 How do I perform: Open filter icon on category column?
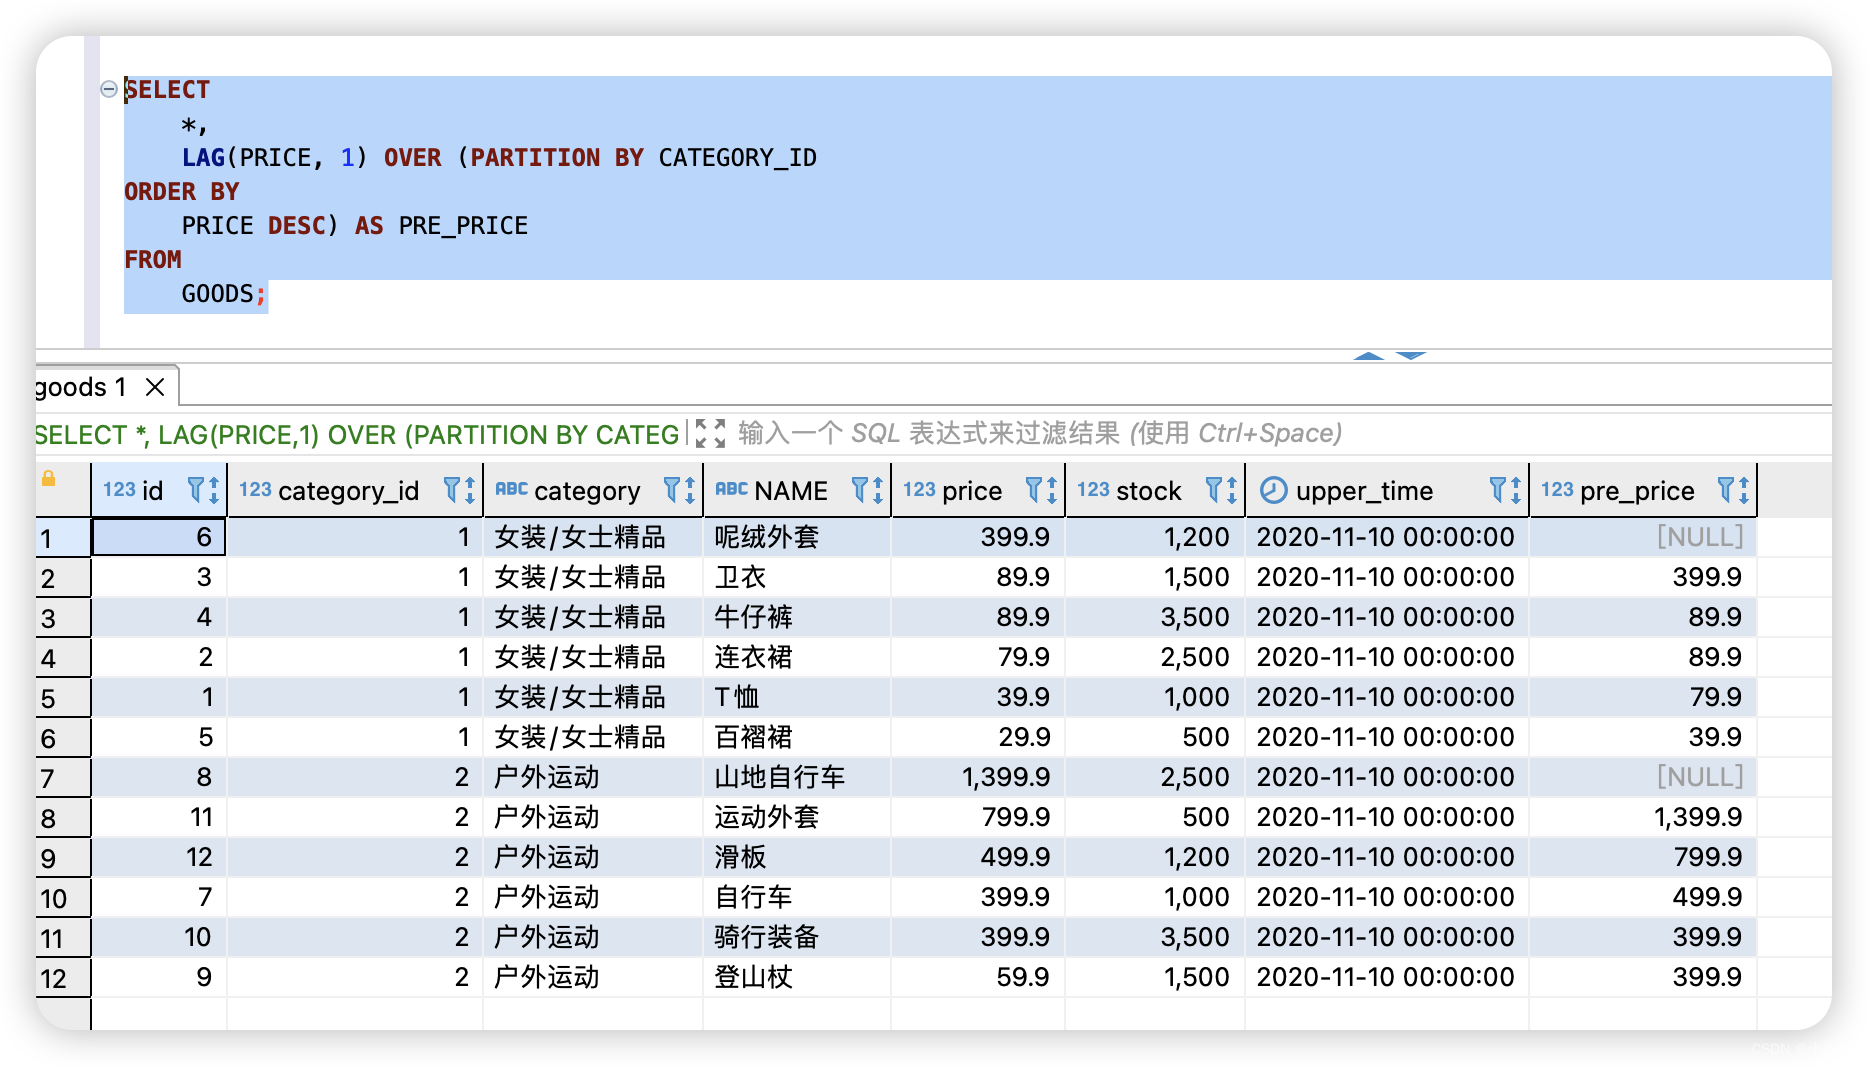(x=672, y=490)
